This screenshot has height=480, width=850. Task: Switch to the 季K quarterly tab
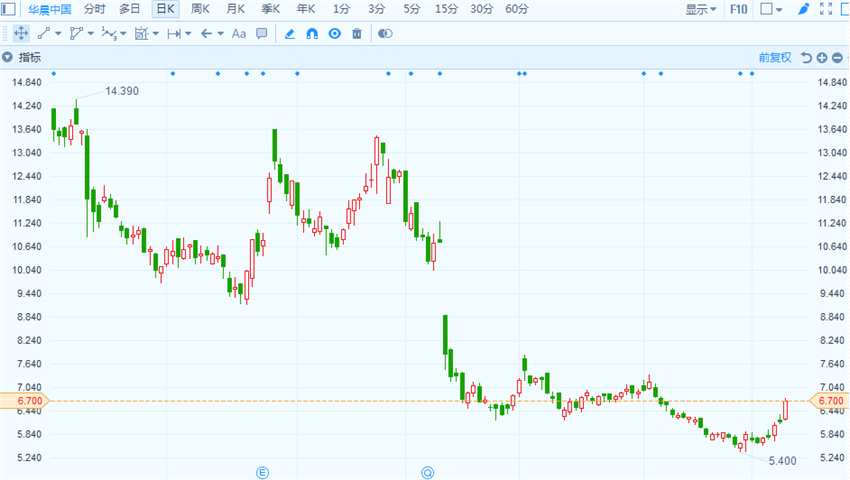(271, 9)
